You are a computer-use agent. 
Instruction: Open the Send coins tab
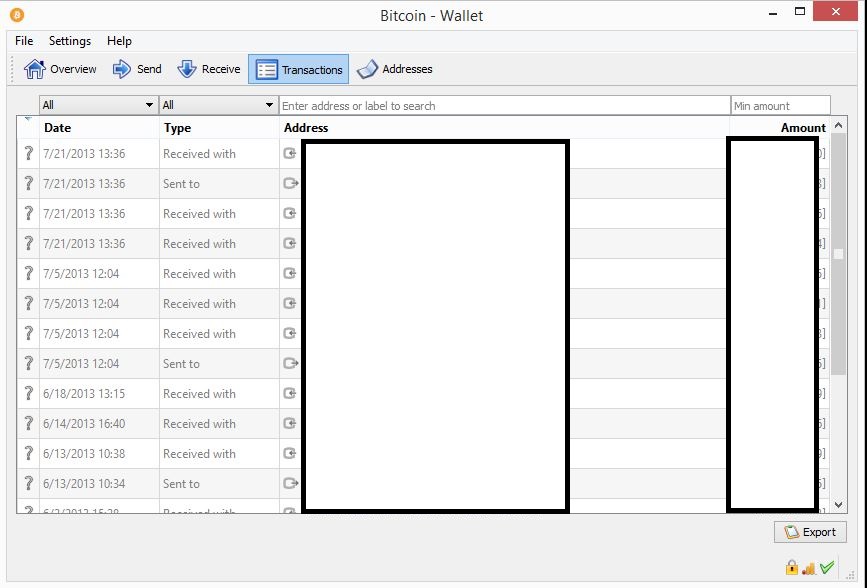coord(137,69)
